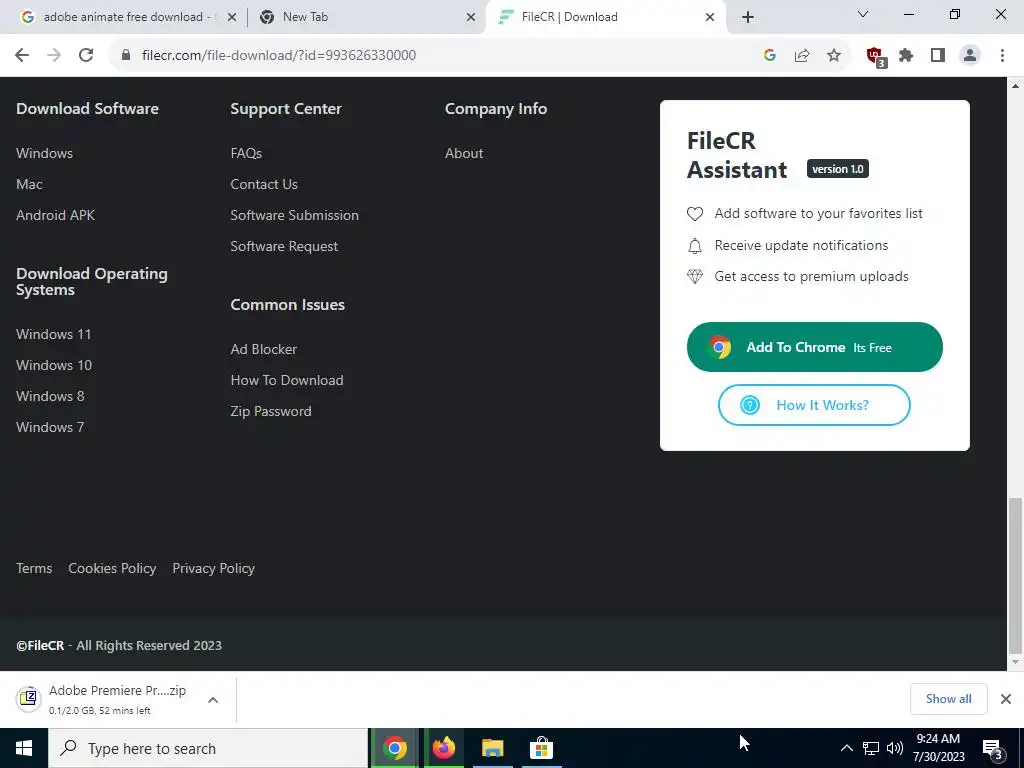Screen dimensions: 1024x768
Task: Show hidden system tray icons
Action: (846, 748)
